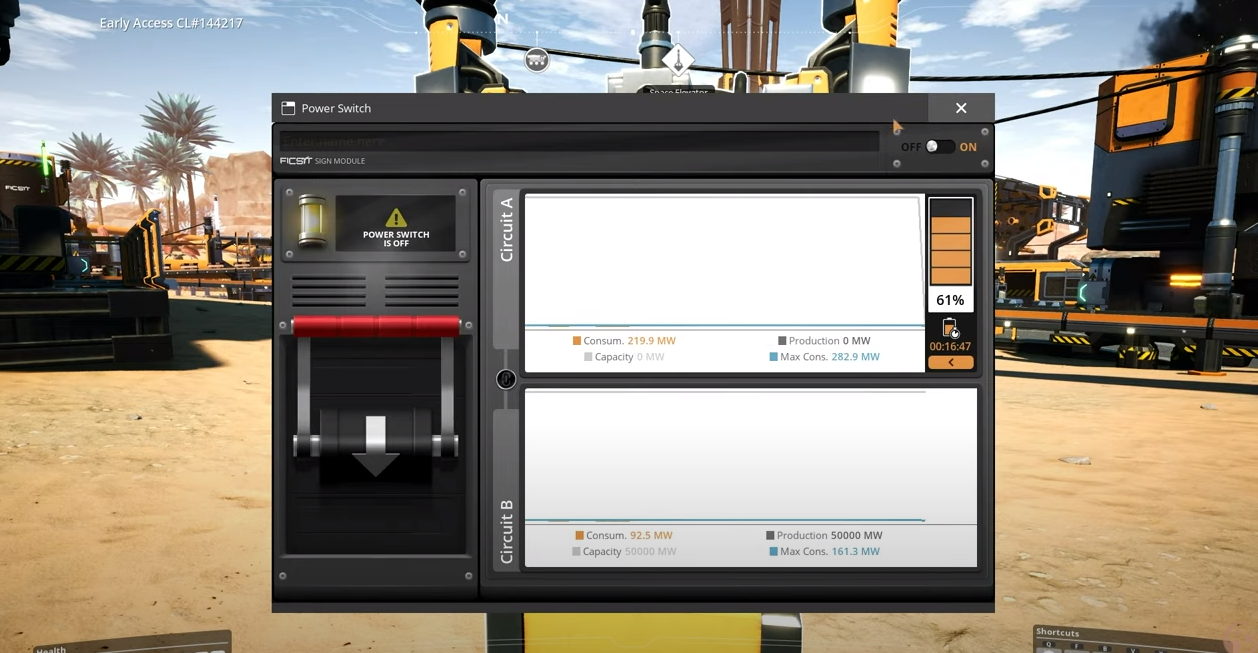Click the Space Elevator compass marker

(x=678, y=62)
